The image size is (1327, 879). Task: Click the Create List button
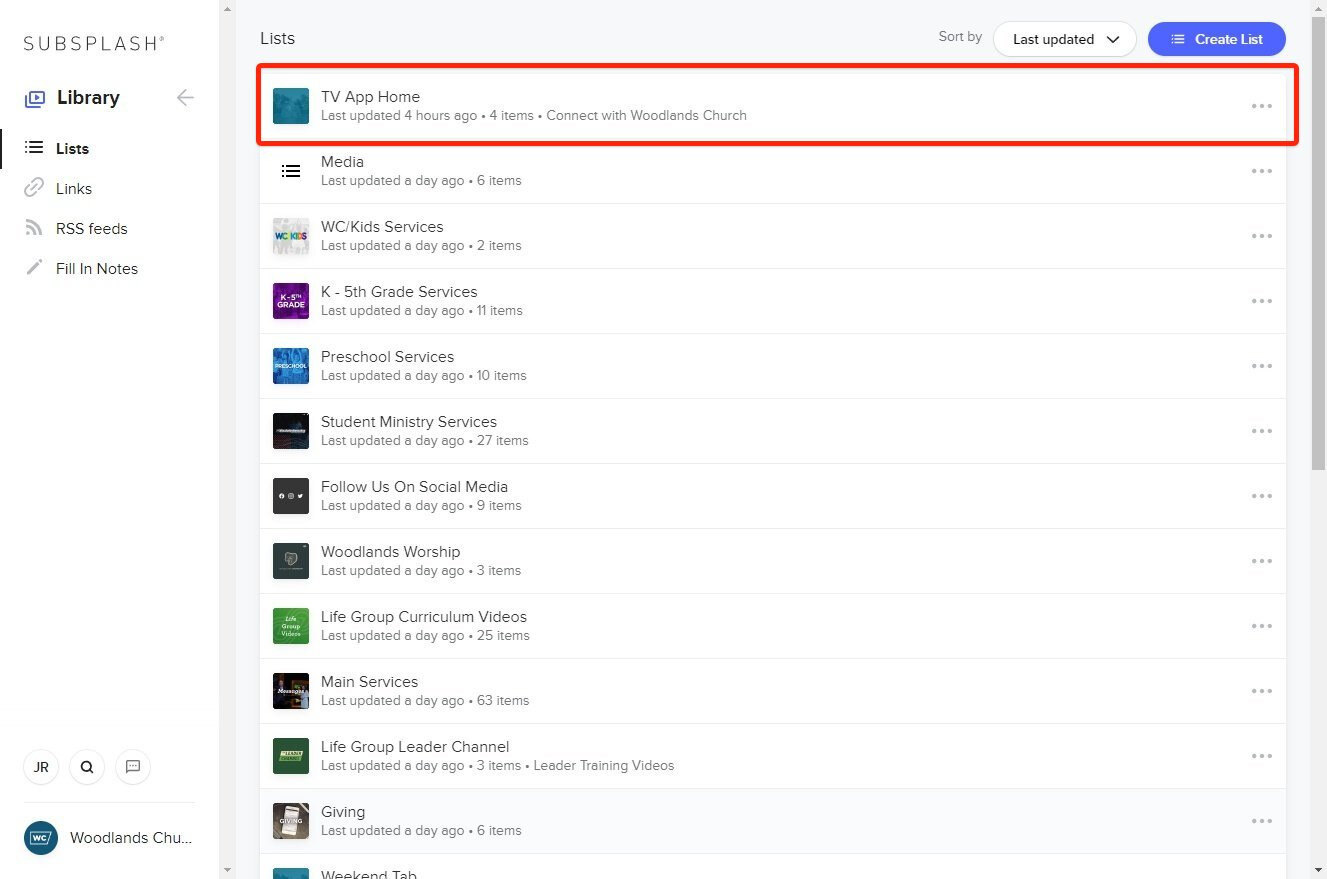[1217, 39]
